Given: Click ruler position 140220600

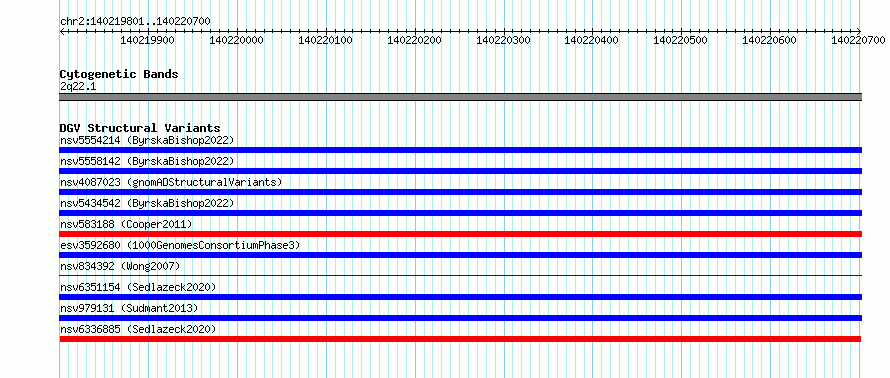Looking at the screenshot, I should pos(770,40).
